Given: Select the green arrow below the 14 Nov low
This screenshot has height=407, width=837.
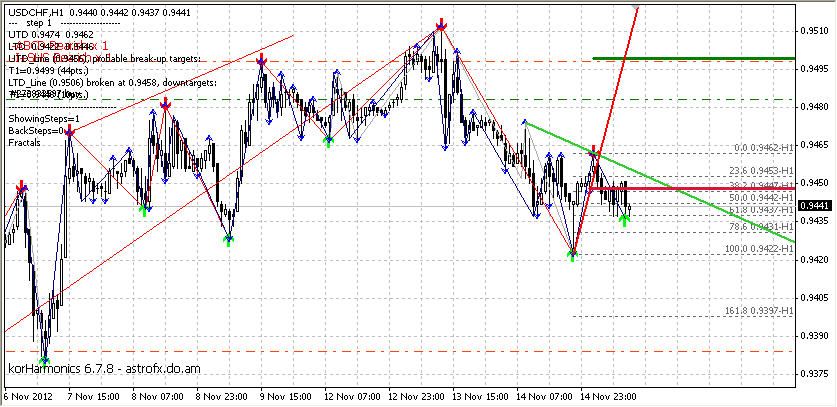Looking at the screenshot, I should click(x=572, y=255).
